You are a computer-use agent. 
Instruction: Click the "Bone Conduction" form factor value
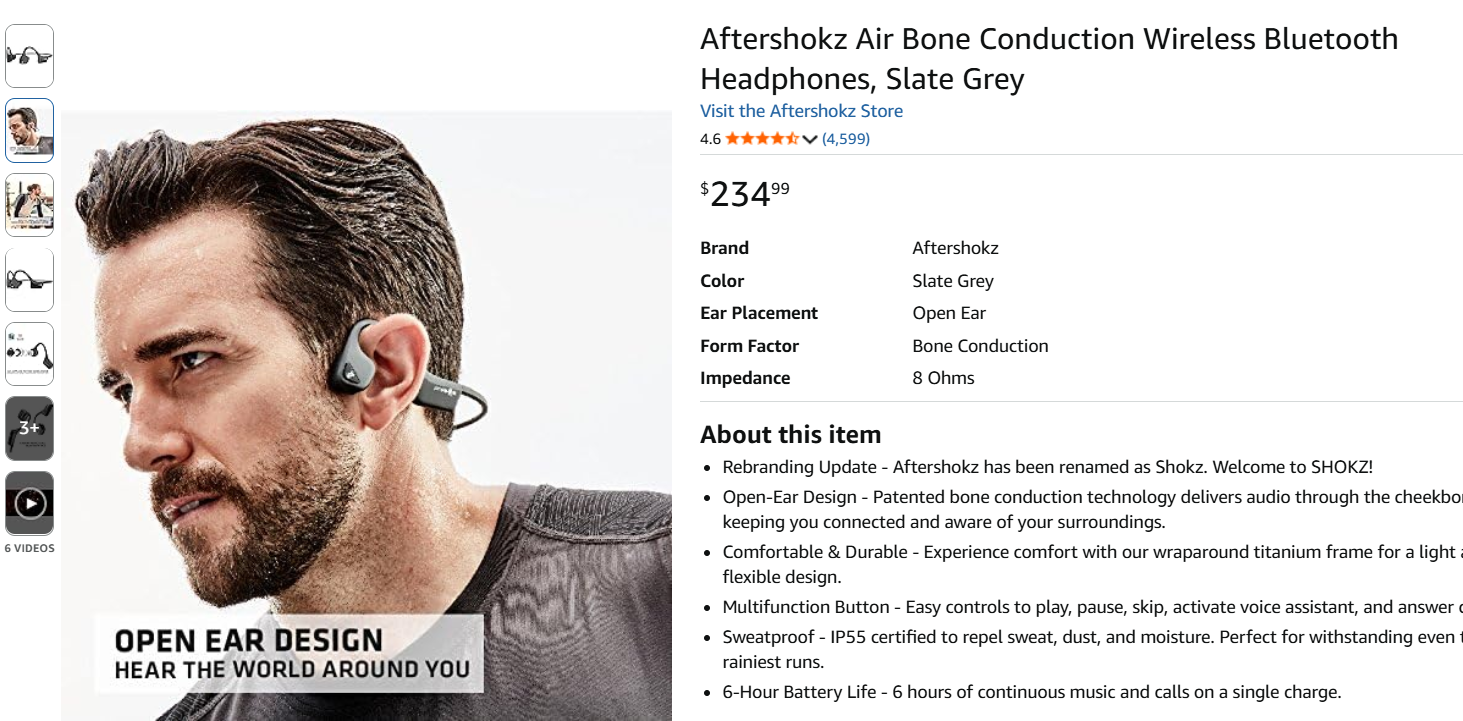coord(980,346)
